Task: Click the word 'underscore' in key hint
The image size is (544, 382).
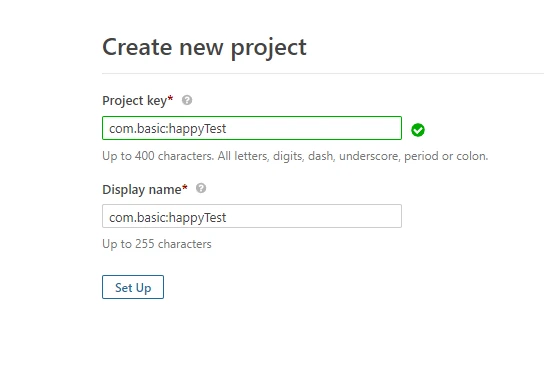Action: click(x=370, y=156)
